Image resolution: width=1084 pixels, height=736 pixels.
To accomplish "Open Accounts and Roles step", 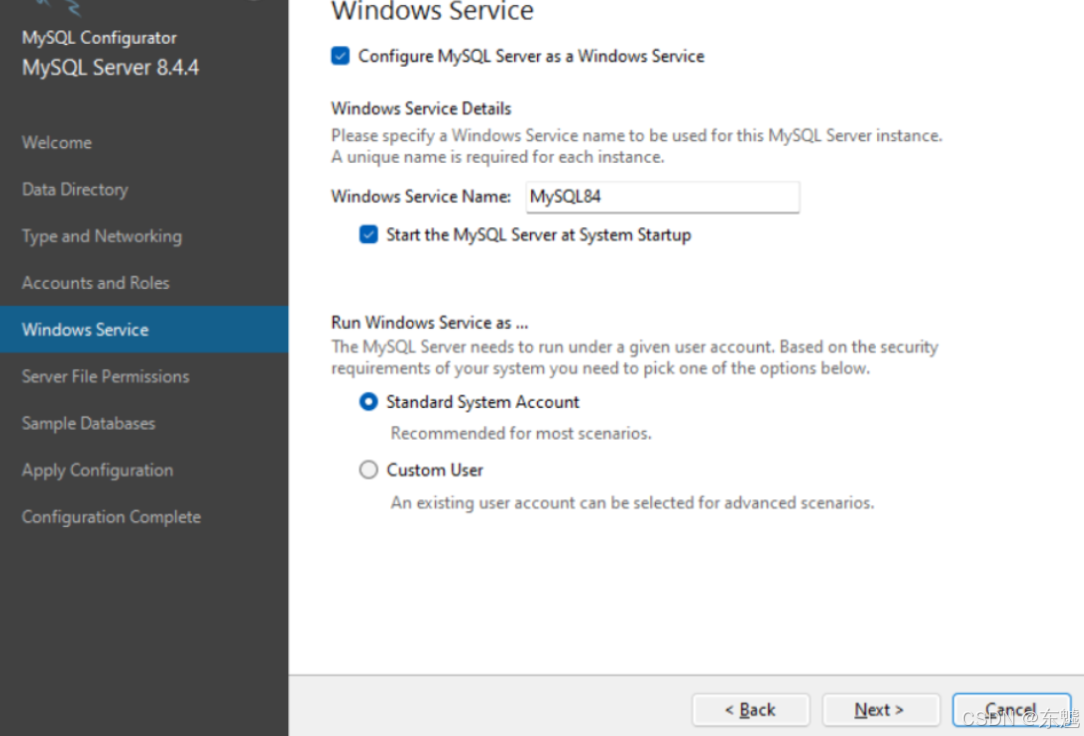I will click(95, 283).
